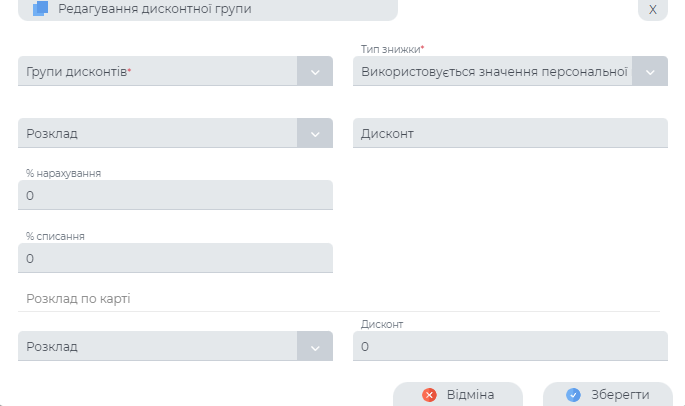Focus the empty Дисконт field below Тип знижки

tap(510, 134)
